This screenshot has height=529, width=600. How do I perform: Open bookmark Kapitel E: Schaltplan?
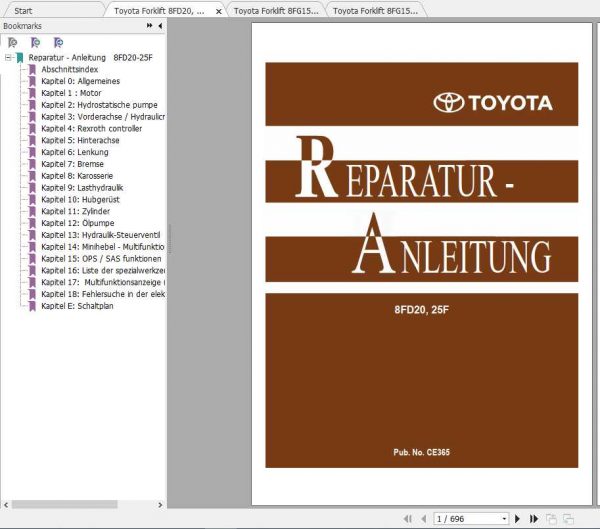click(x=77, y=306)
